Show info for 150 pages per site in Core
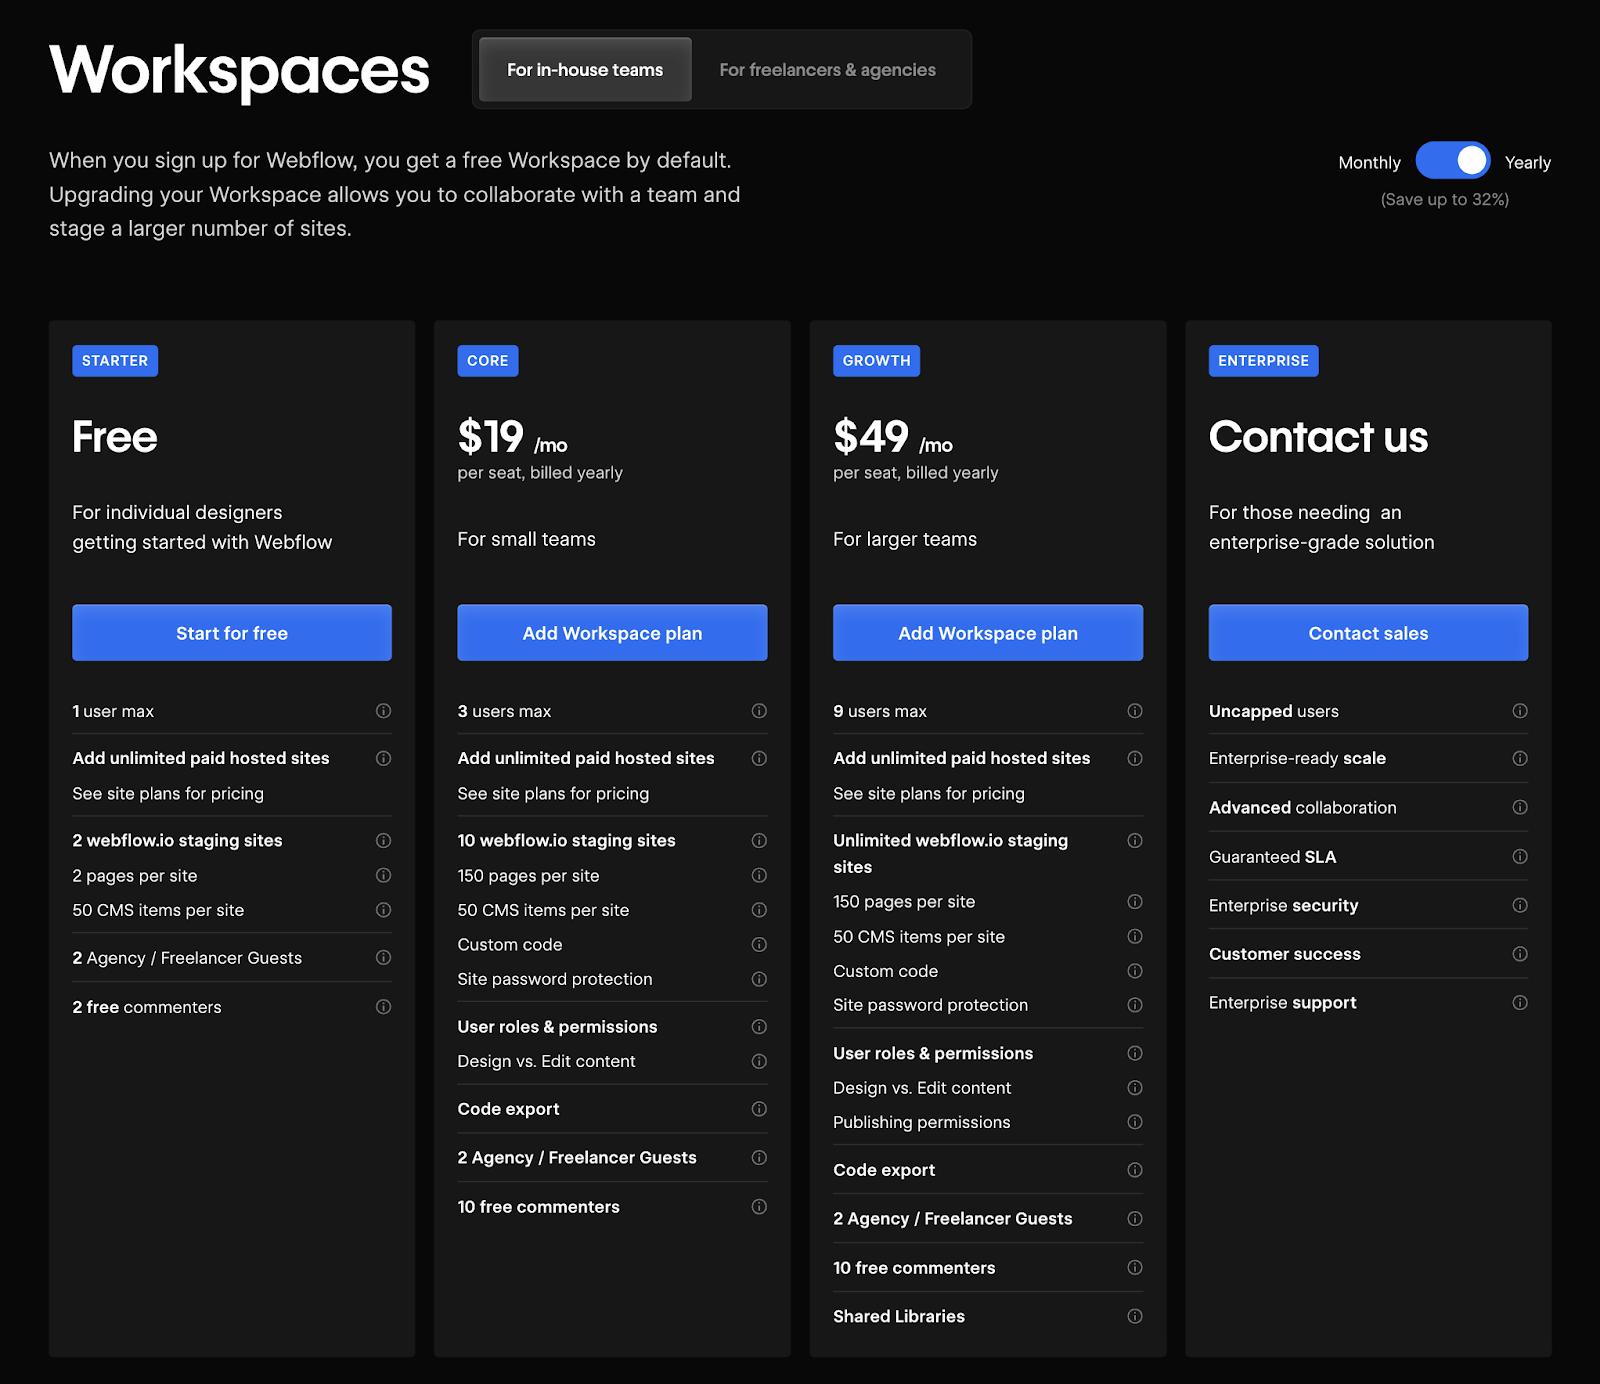Screen dimensions: 1600x1384 click(x=759, y=875)
